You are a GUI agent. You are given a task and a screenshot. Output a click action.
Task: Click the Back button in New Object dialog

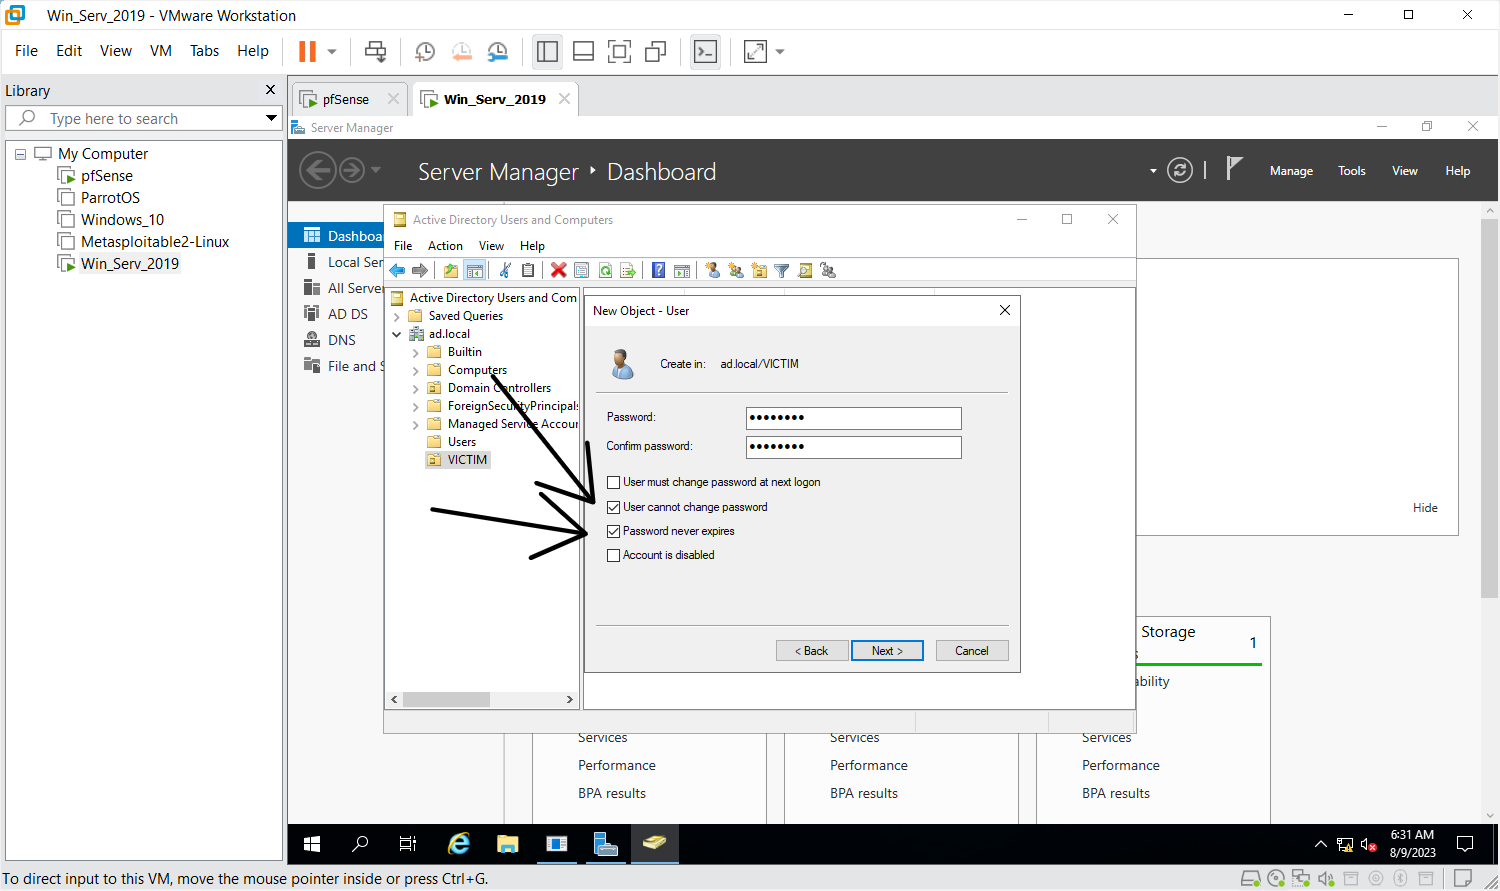coord(812,651)
